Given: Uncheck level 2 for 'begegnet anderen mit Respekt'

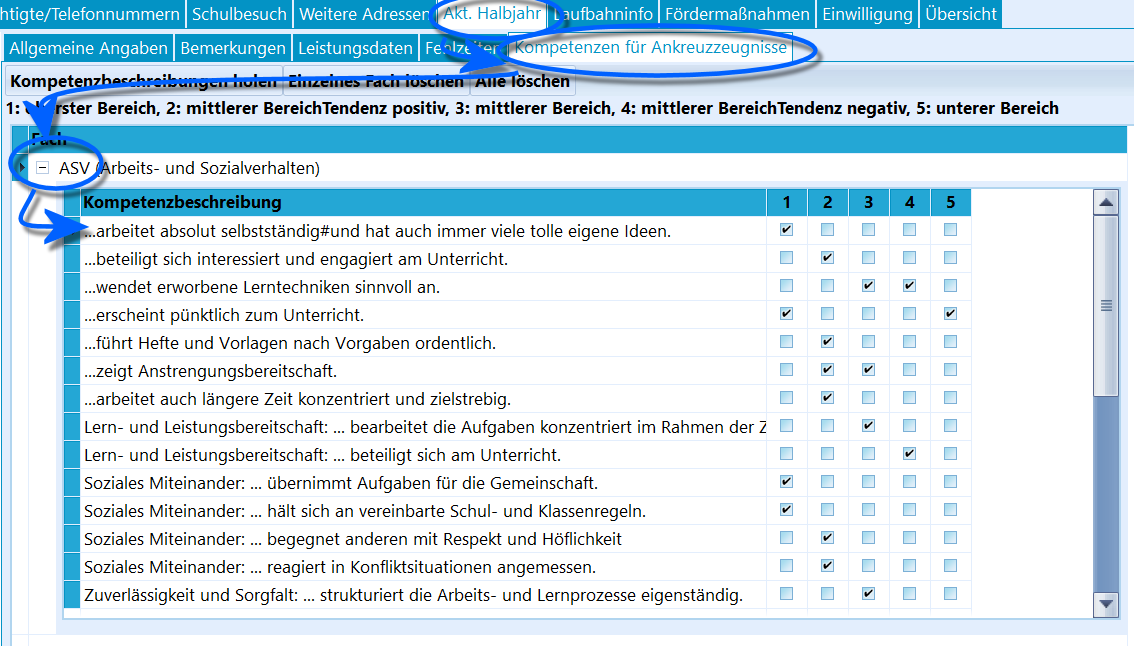Looking at the screenshot, I should (x=827, y=537).
